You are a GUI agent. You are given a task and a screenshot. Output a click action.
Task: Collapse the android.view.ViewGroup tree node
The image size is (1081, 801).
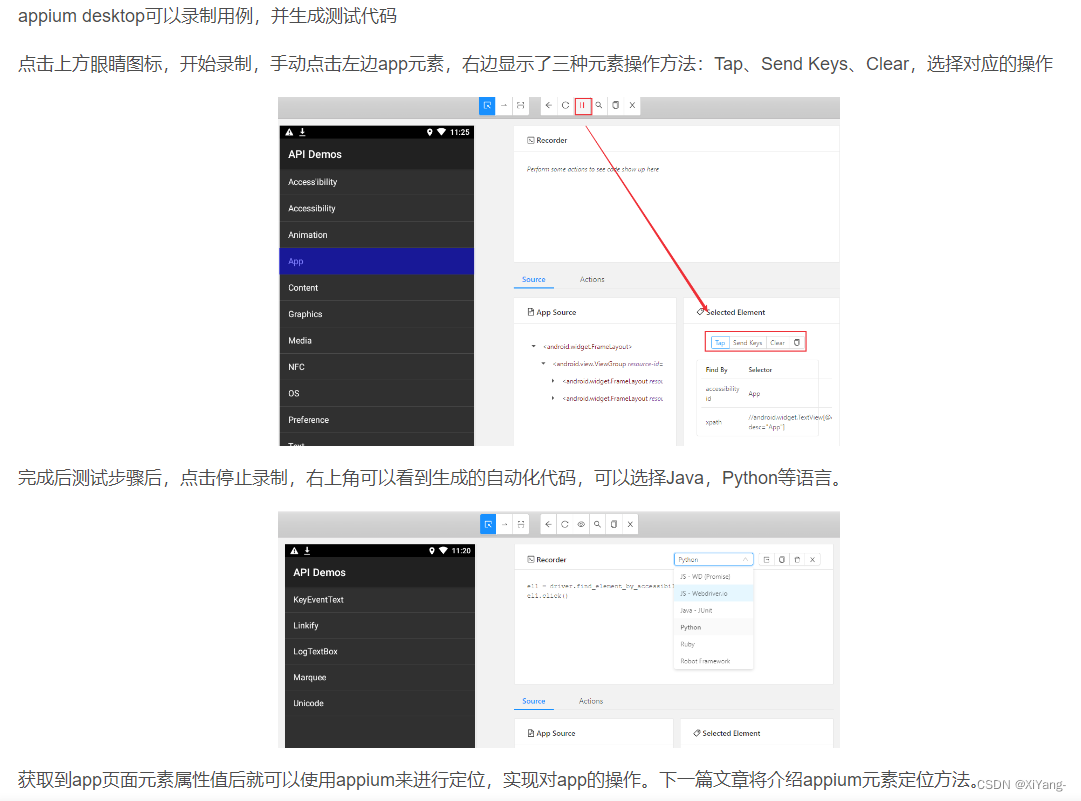point(543,364)
